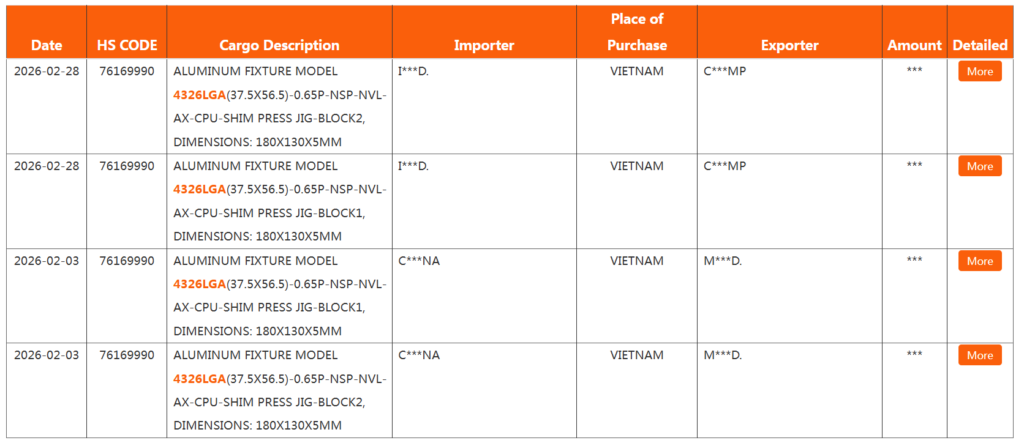This screenshot has height=443, width=1024.
Task: Click the Cargo Description header
Action: [x=279, y=45]
